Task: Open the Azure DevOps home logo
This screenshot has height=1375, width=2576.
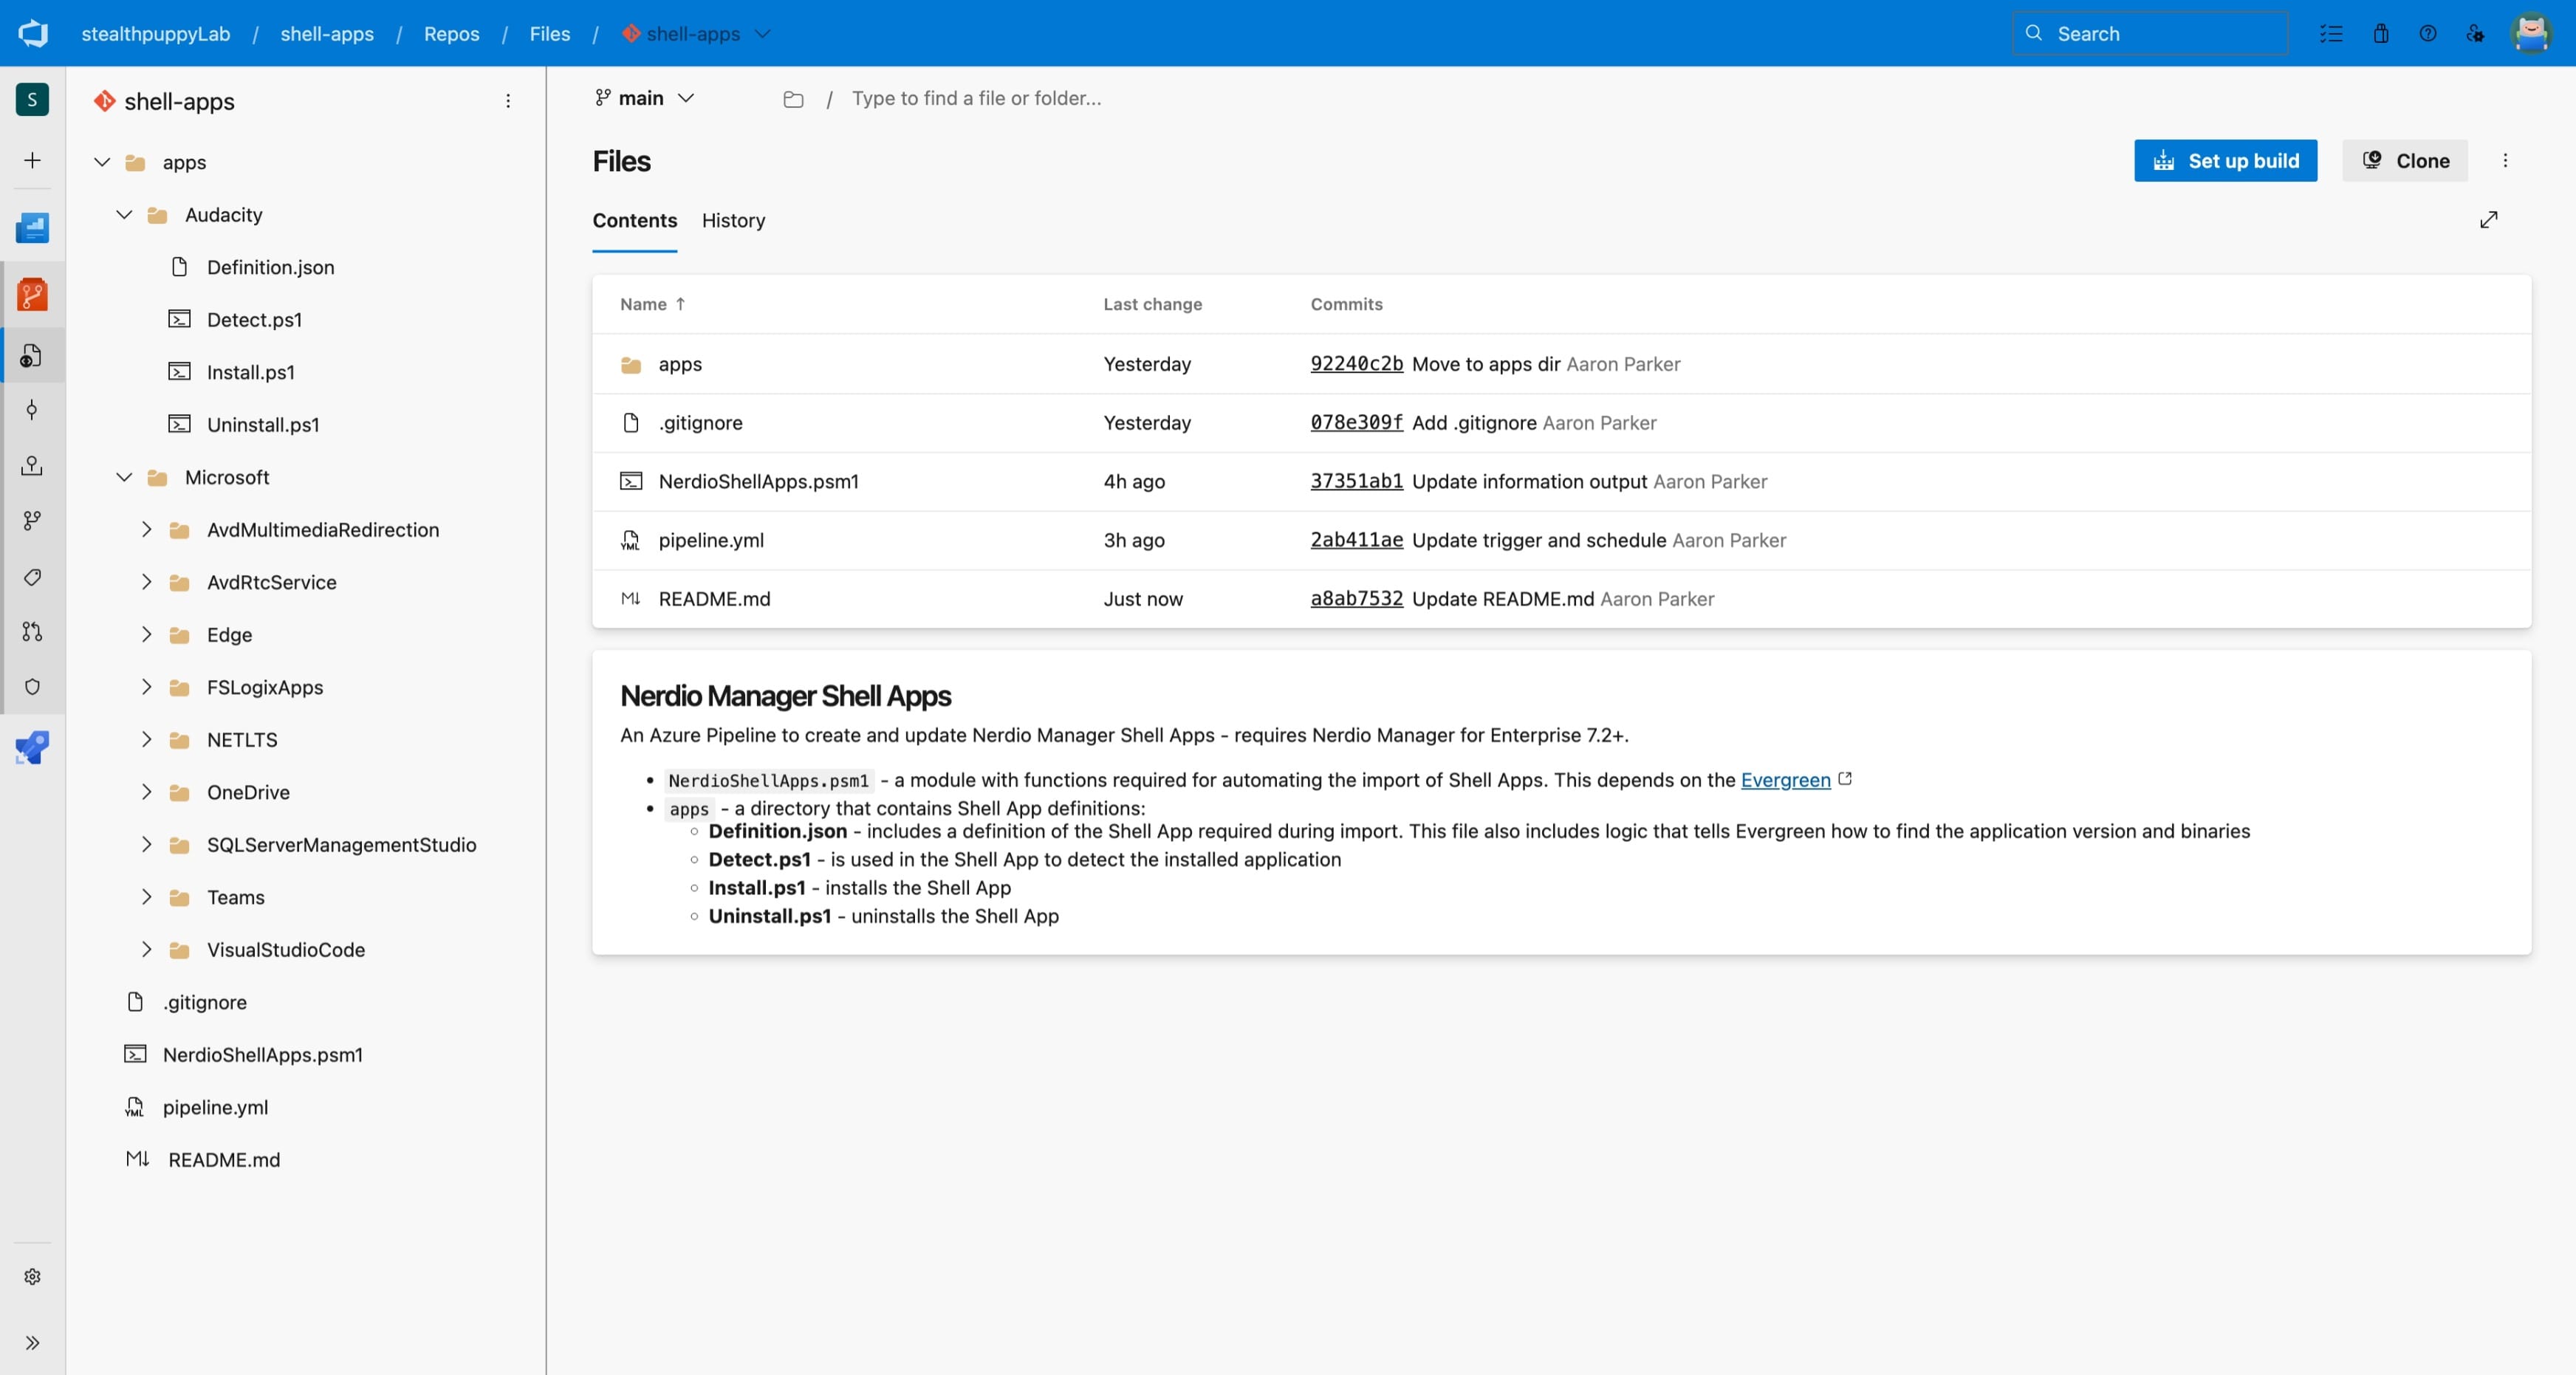Action: (33, 33)
